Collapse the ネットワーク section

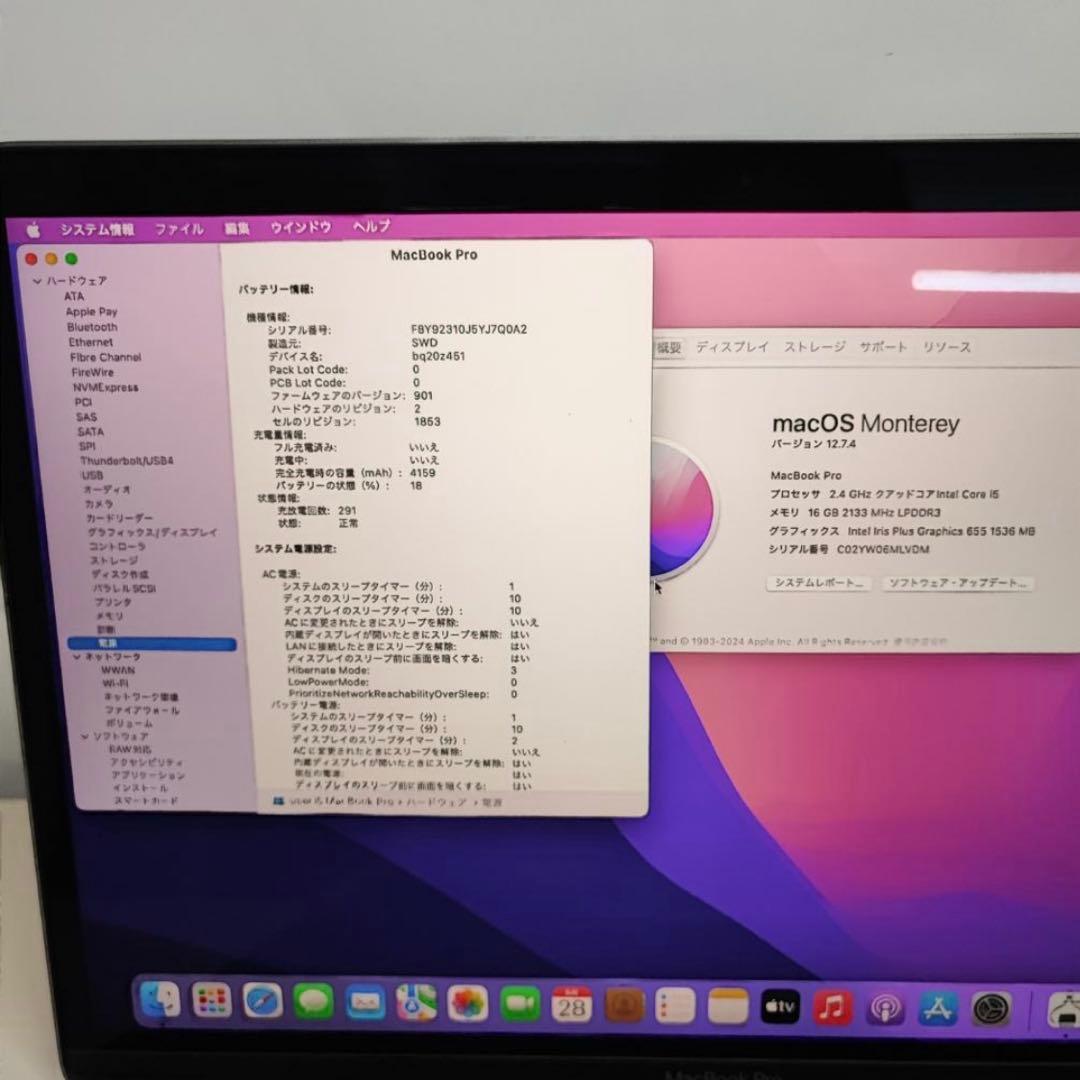pos(77,657)
